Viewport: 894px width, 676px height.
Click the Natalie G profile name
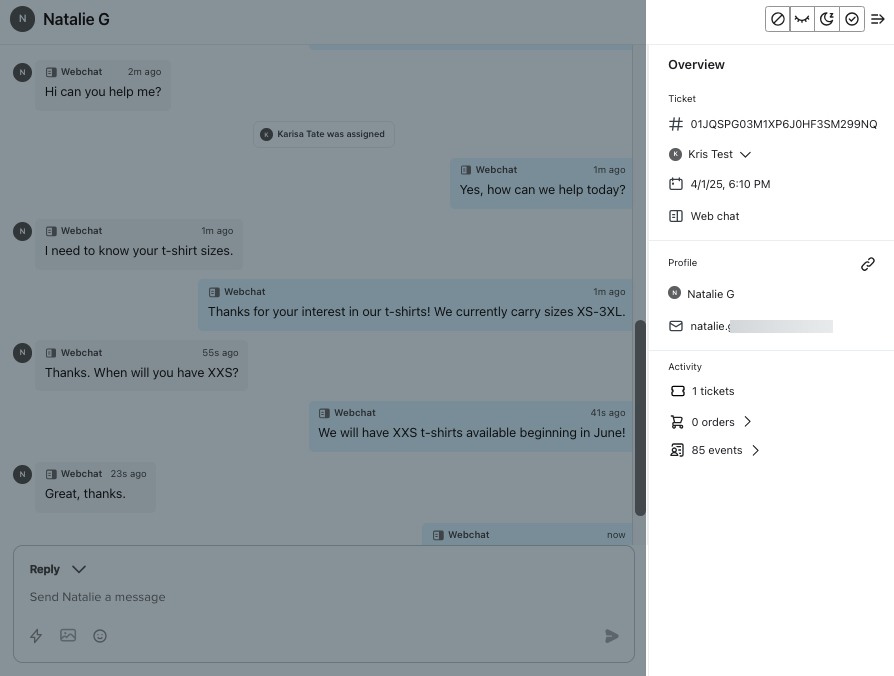[x=710, y=294]
